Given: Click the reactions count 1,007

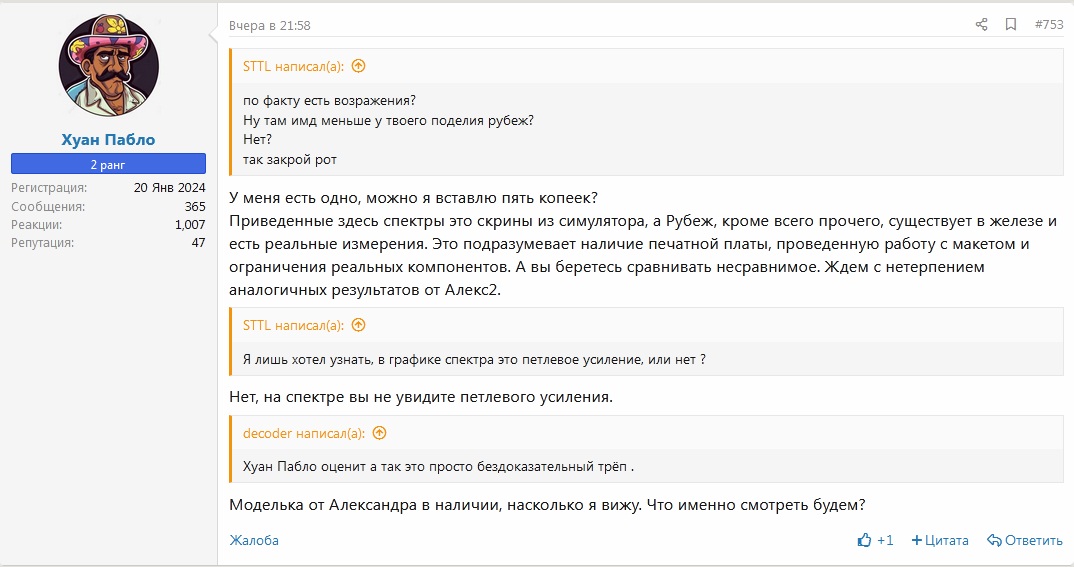Looking at the screenshot, I should (190, 225).
